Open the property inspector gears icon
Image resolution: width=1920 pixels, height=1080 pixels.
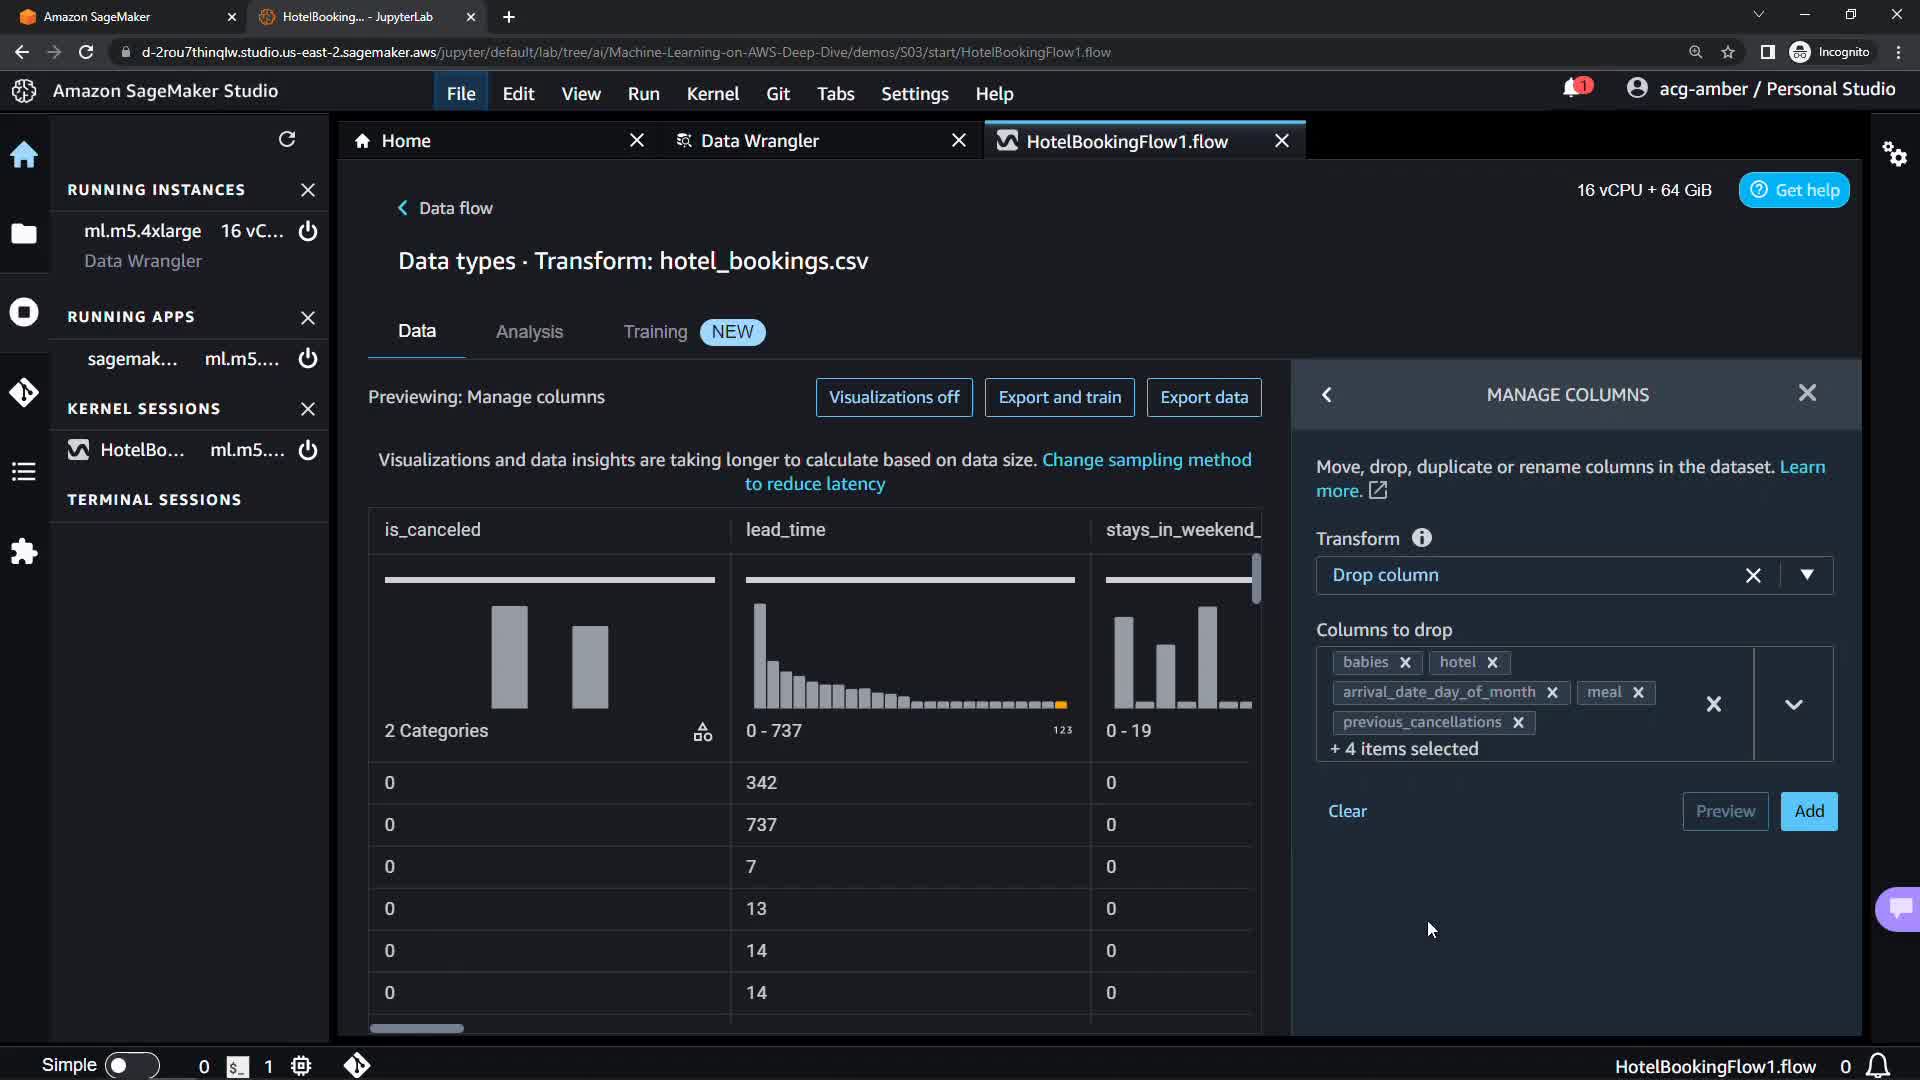coord(1894,154)
